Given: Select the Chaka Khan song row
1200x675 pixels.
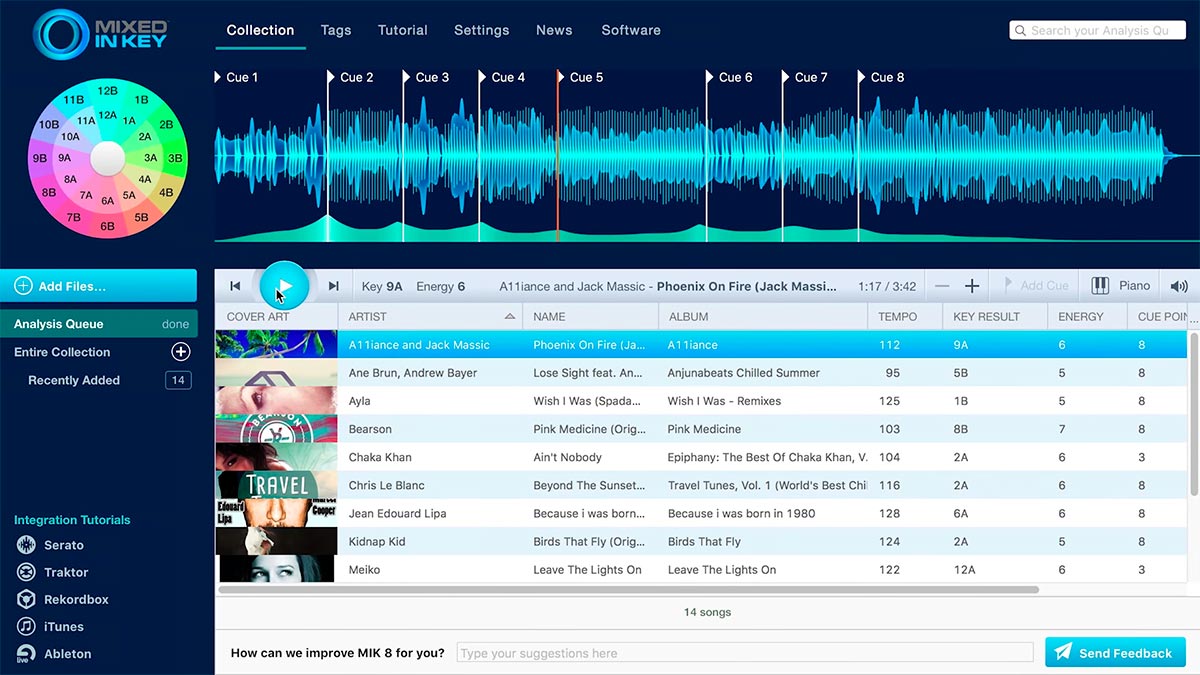Looking at the screenshot, I should coord(700,457).
